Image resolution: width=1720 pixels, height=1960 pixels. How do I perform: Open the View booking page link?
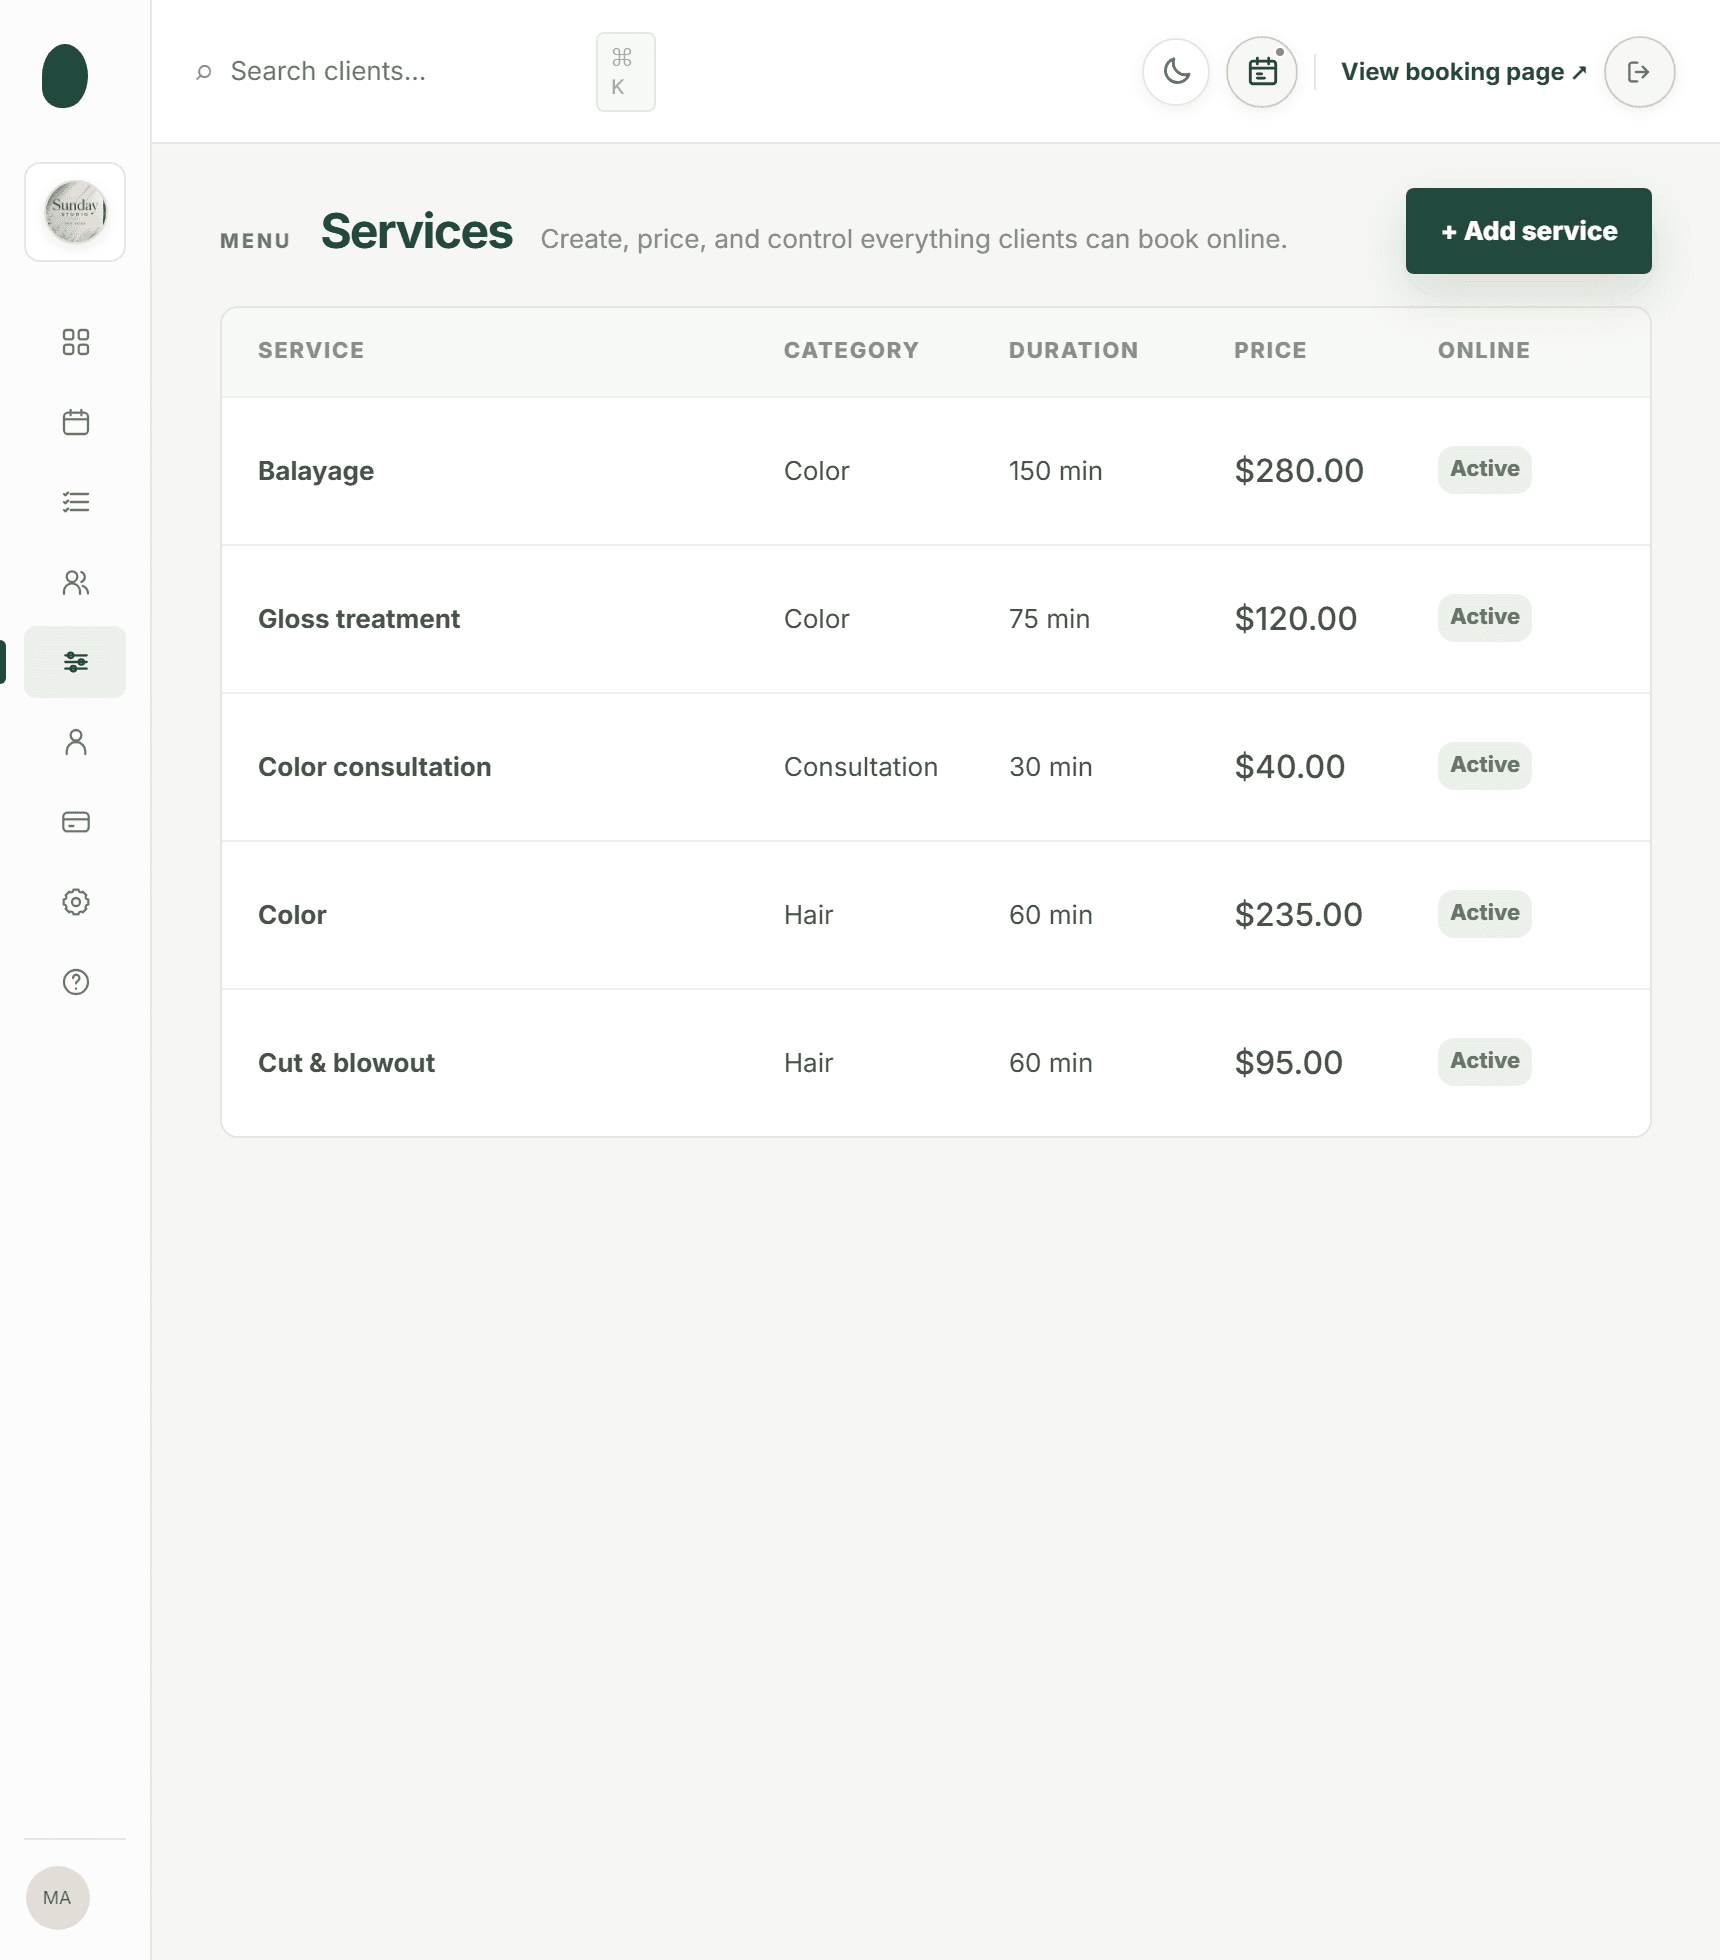(x=1464, y=72)
